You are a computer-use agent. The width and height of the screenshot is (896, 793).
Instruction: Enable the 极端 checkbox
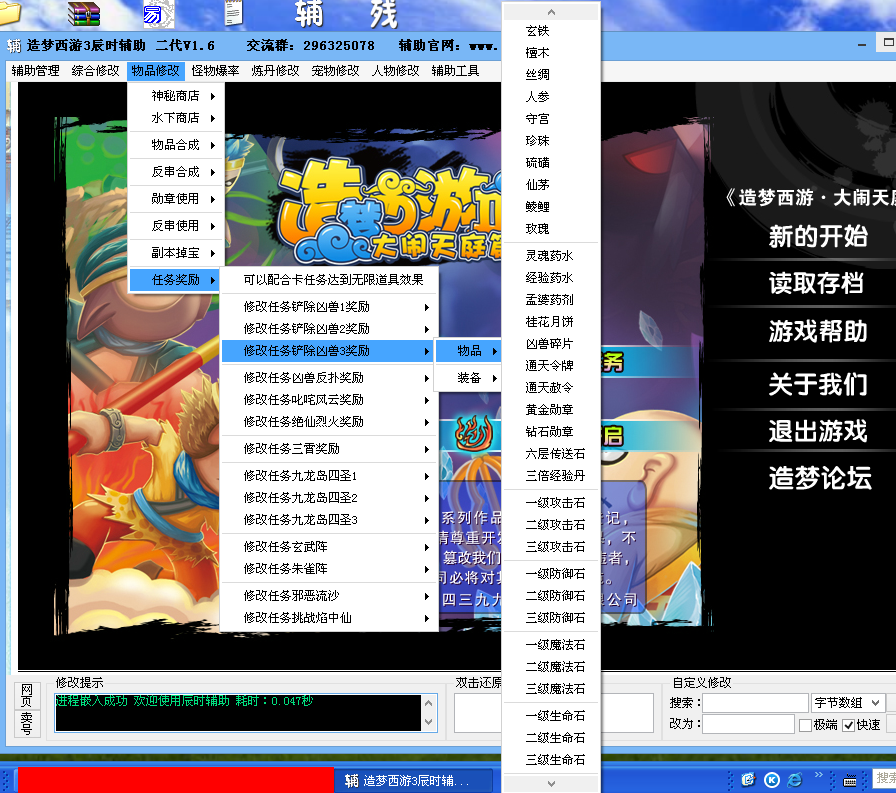[x=806, y=725]
